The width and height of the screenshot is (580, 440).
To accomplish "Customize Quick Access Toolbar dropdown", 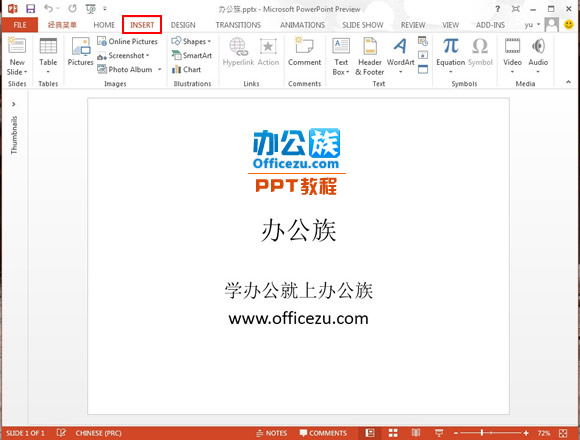I will (x=105, y=9).
